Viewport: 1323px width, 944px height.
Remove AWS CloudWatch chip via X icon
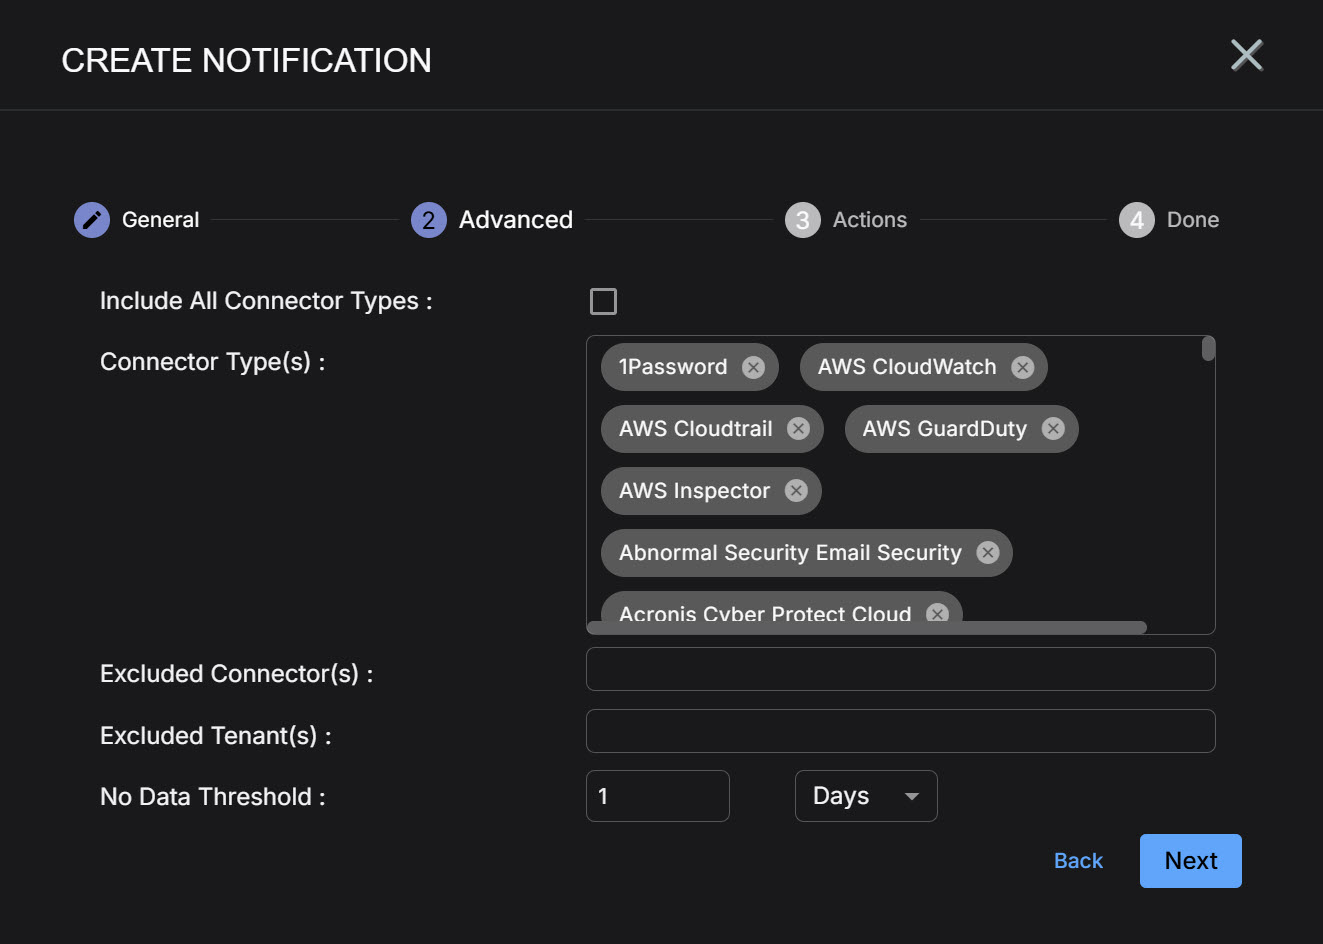(1022, 367)
